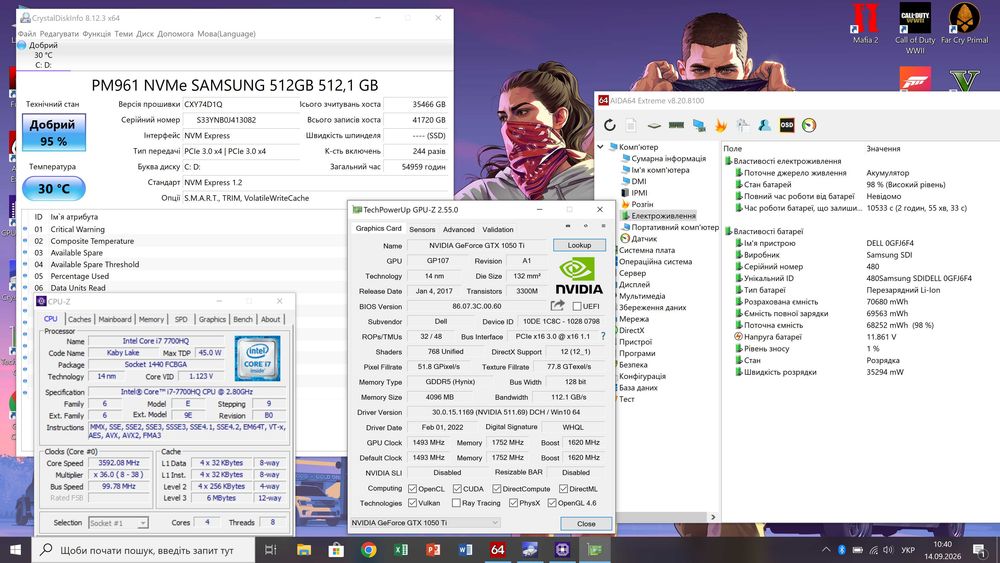
Task: Toggle the PhysX checkbox
Action: point(513,502)
